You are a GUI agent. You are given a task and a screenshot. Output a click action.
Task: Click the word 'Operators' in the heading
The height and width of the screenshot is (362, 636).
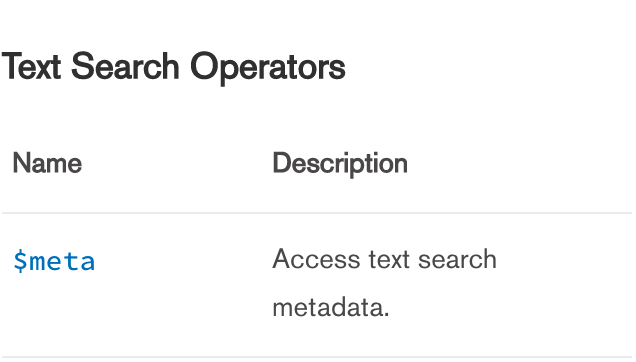click(x=268, y=68)
